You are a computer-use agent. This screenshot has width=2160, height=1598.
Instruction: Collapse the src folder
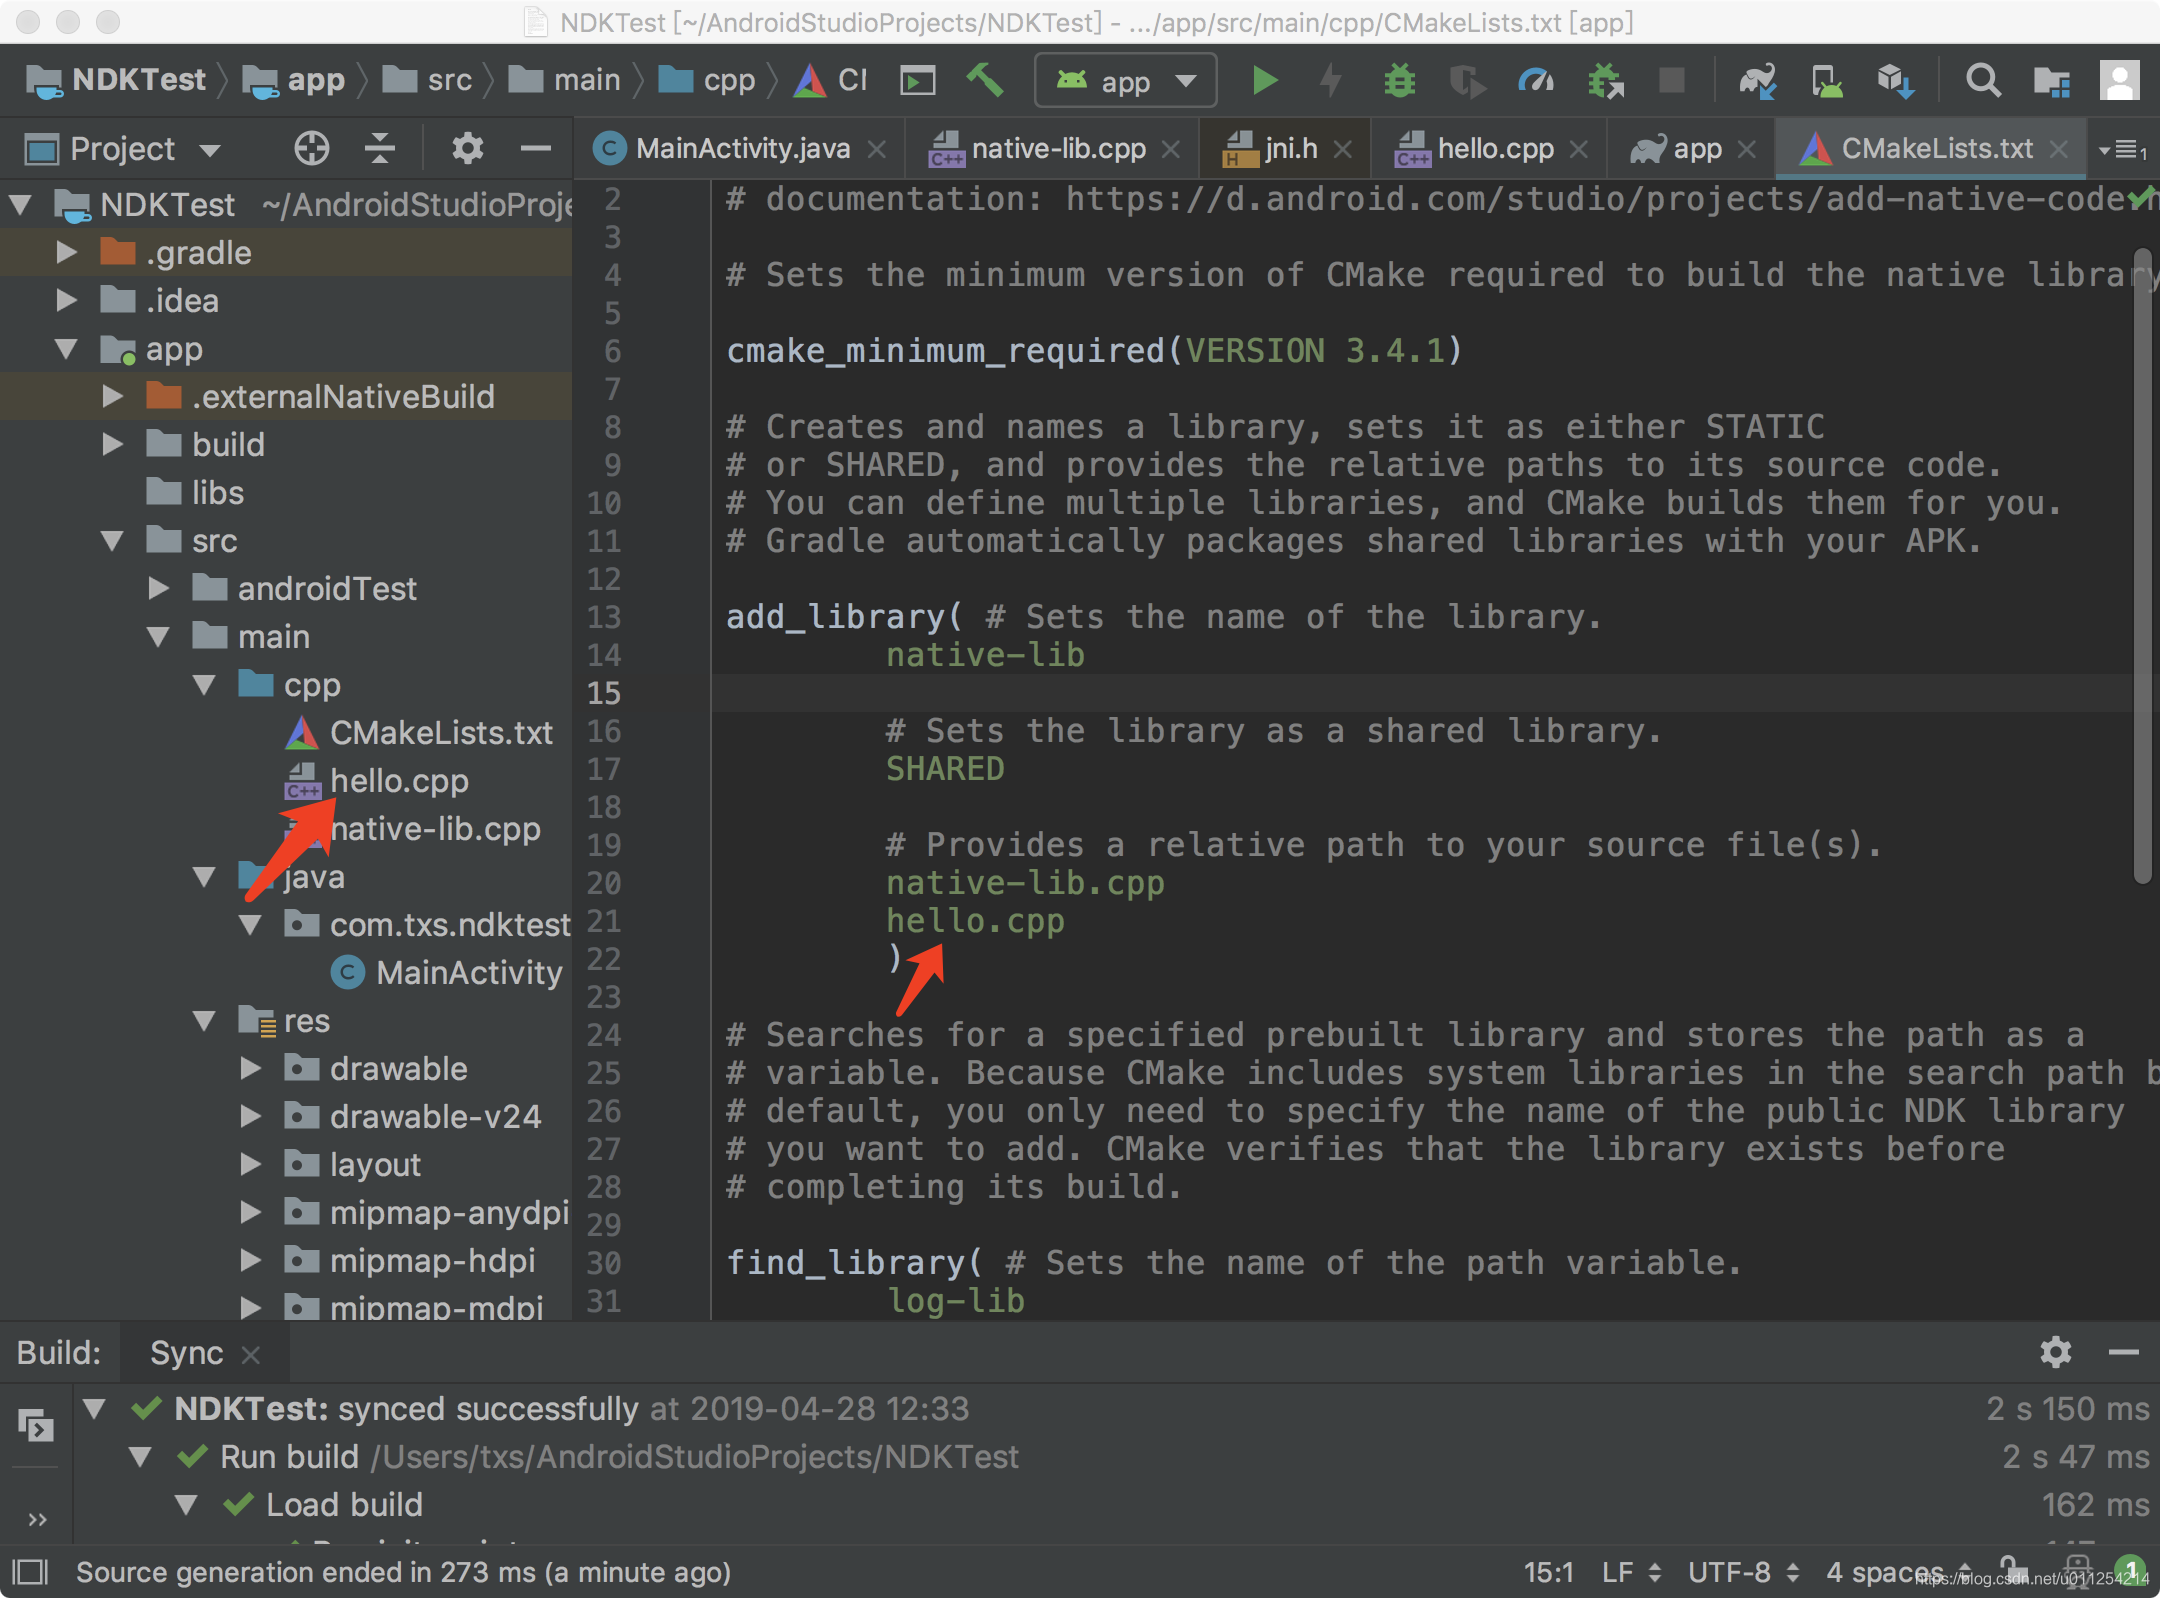(x=112, y=540)
